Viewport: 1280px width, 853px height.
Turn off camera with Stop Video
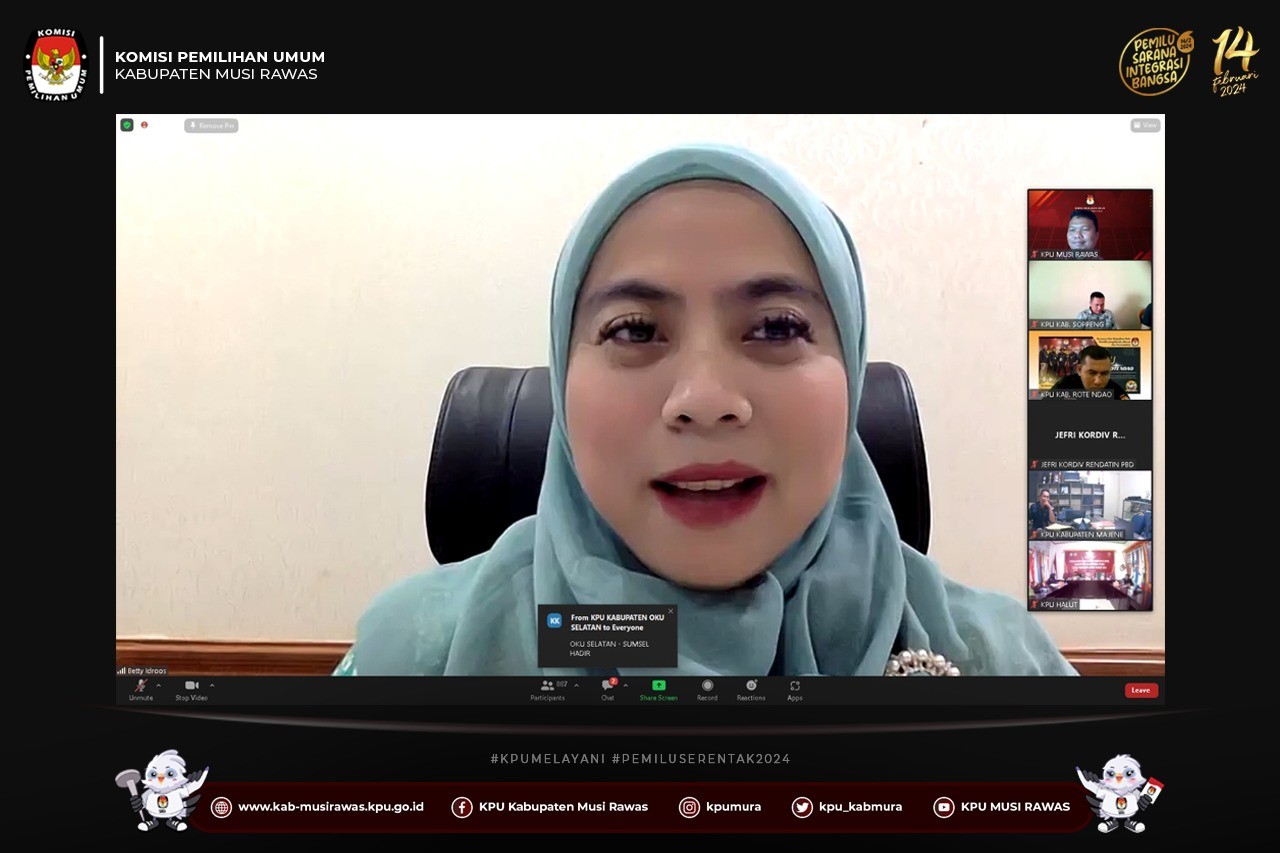[x=191, y=689]
